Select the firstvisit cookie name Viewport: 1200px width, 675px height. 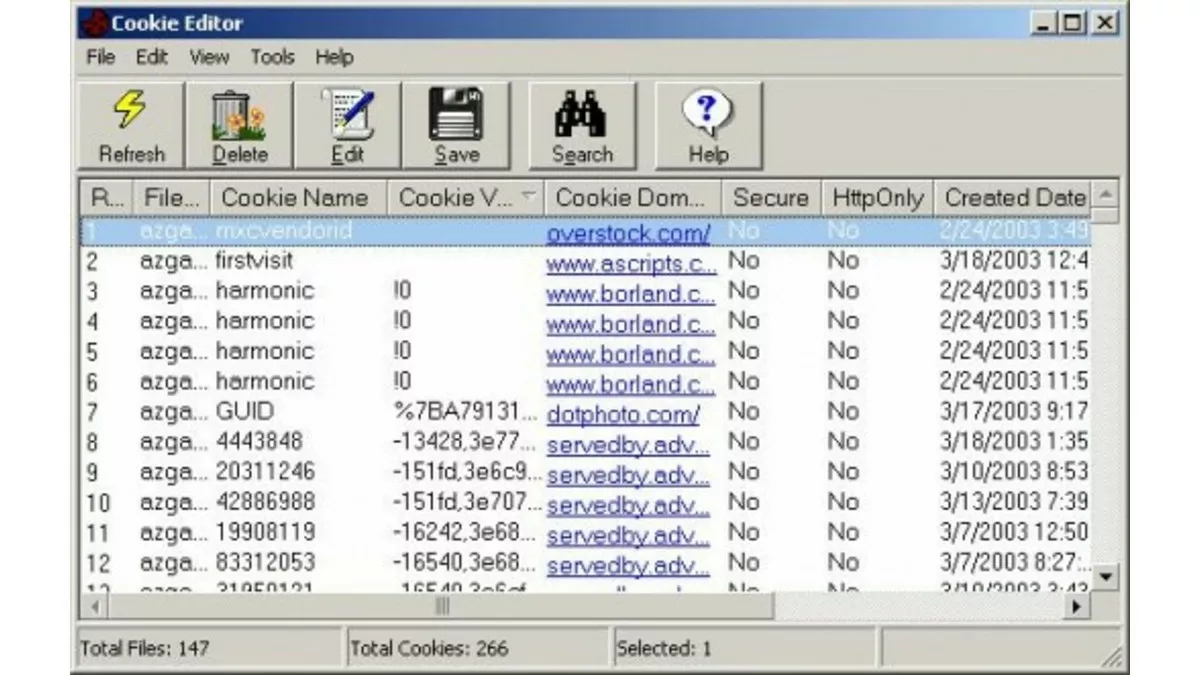point(255,261)
